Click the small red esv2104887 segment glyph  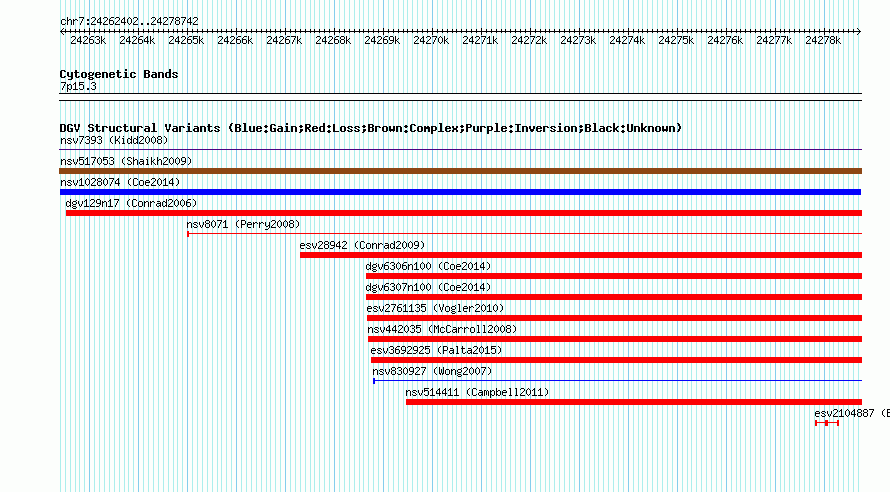click(827, 423)
